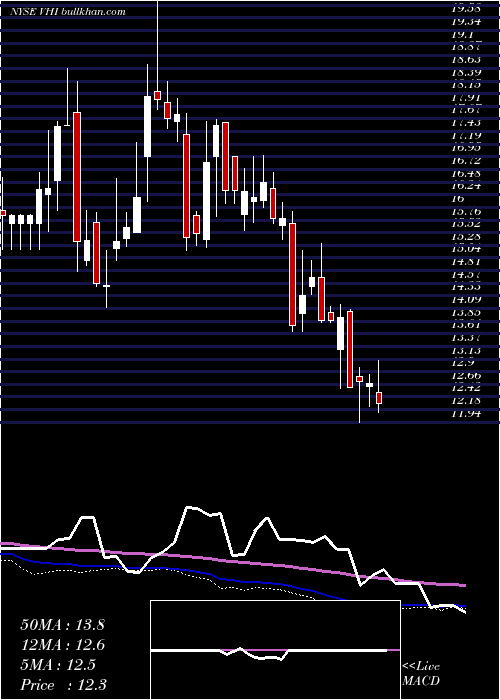Click the 14.09 price axis label
The width and height of the screenshot is (500, 700).
point(466,299)
